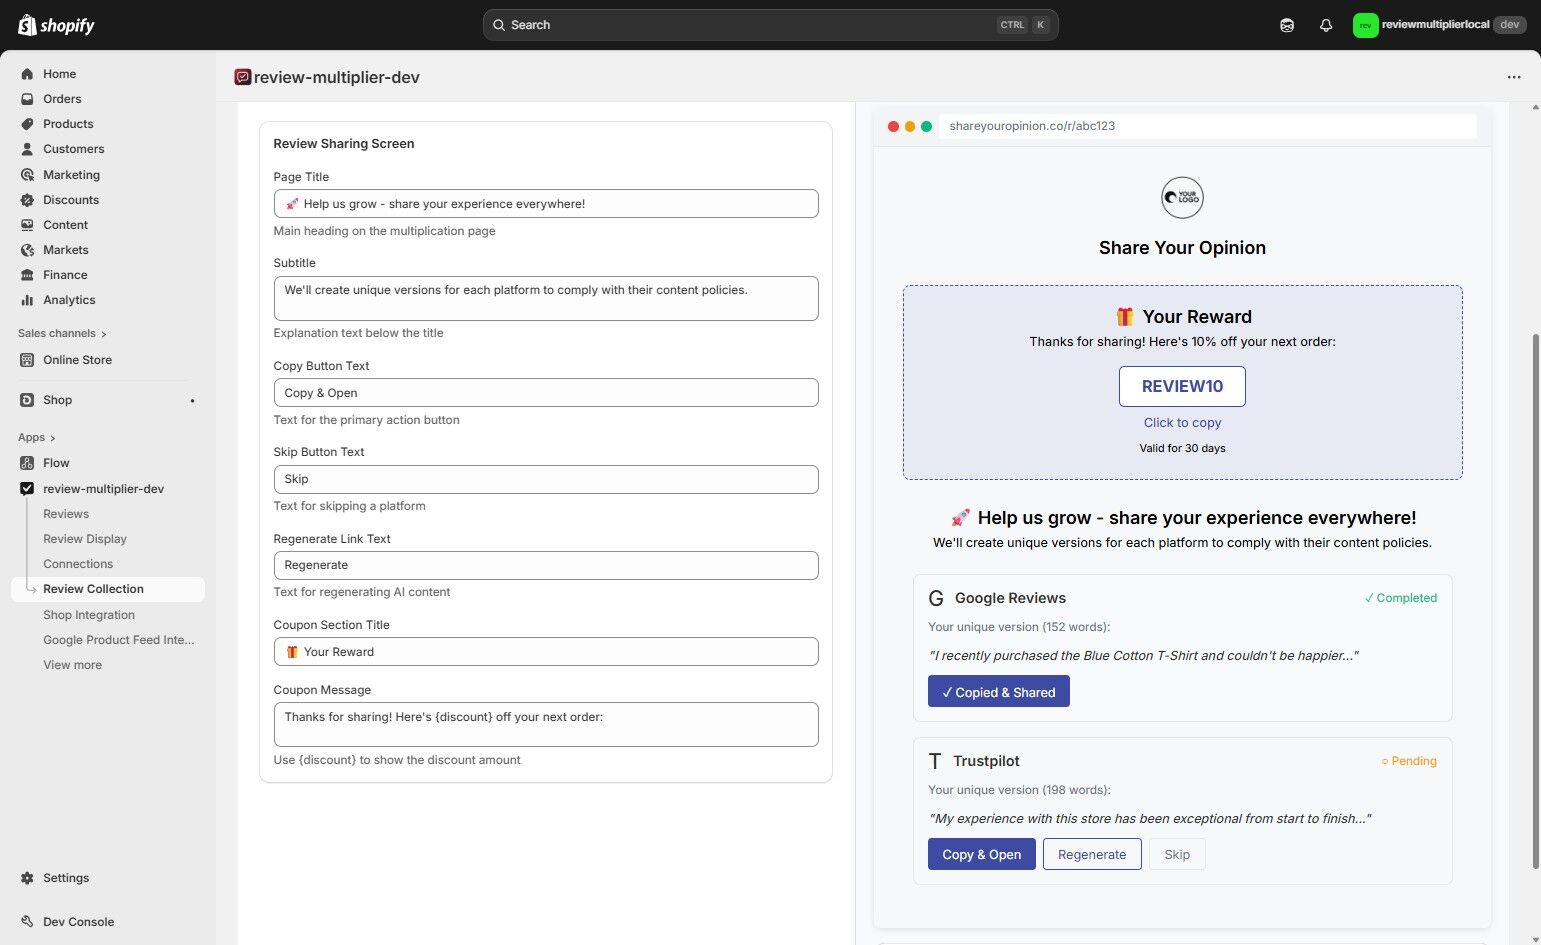Expand the Apps section chevron
1541x945 pixels.
(52, 438)
